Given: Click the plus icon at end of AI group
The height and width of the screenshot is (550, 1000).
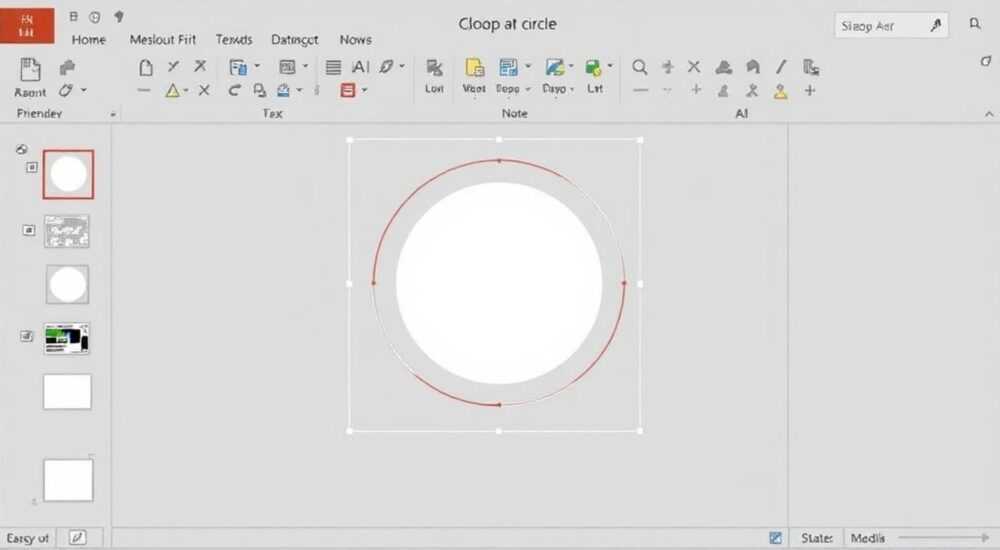Looking at the screenshot, I should tap(810, 91).
